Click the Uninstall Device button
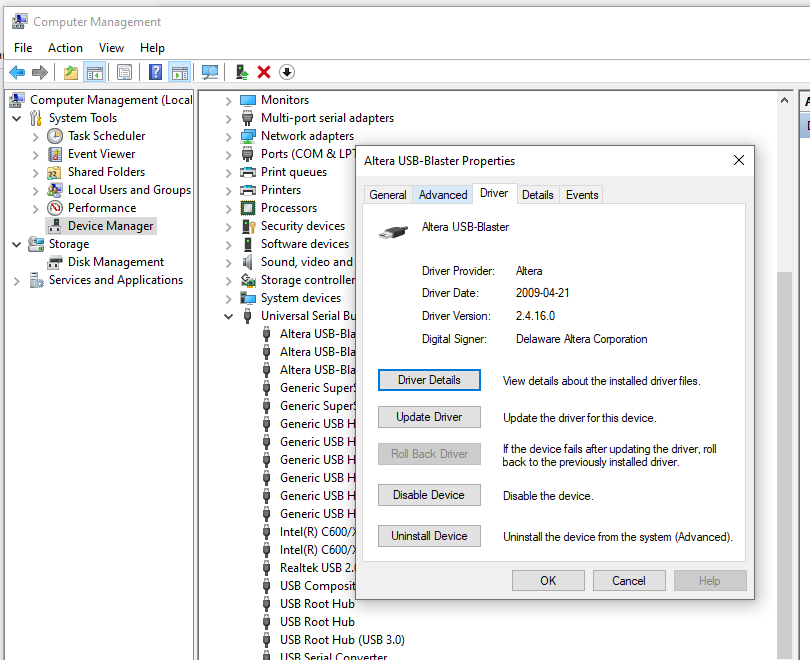 429,536
